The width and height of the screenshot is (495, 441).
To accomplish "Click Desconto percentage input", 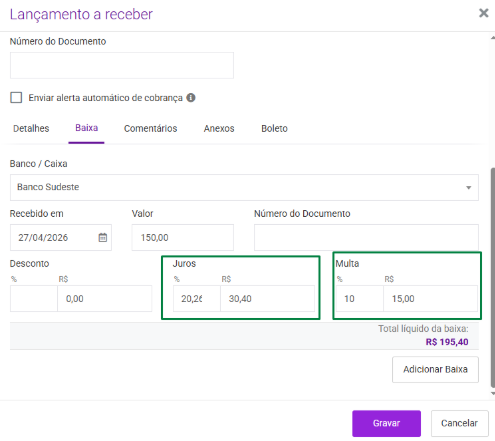I will [x=34, y=298].
